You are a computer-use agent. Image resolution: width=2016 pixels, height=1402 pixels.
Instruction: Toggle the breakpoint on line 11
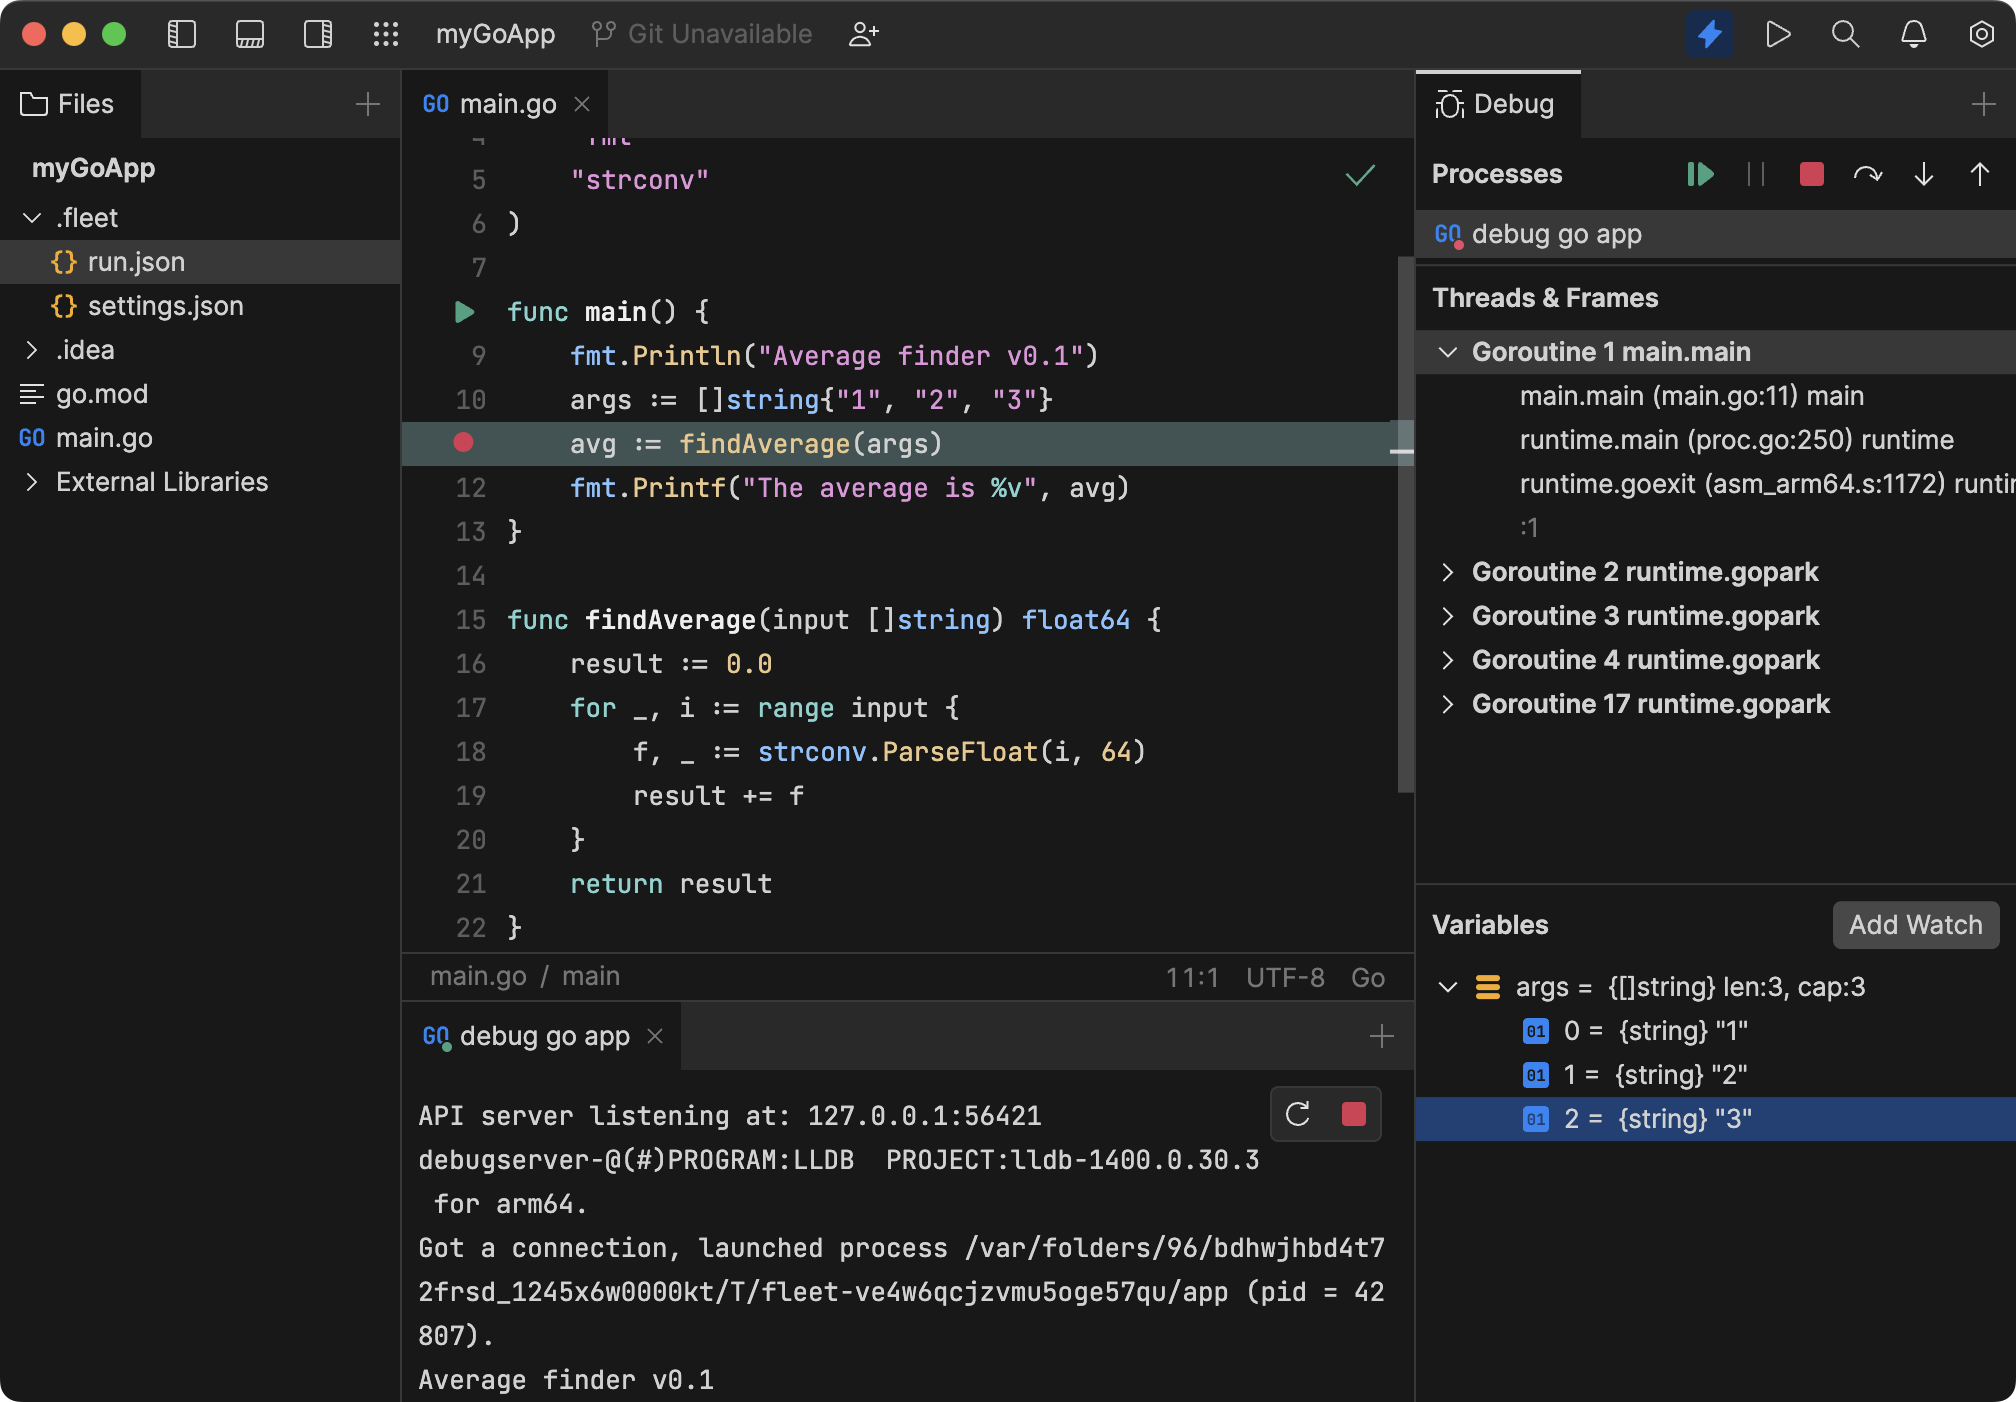click(x=463, y=444)
